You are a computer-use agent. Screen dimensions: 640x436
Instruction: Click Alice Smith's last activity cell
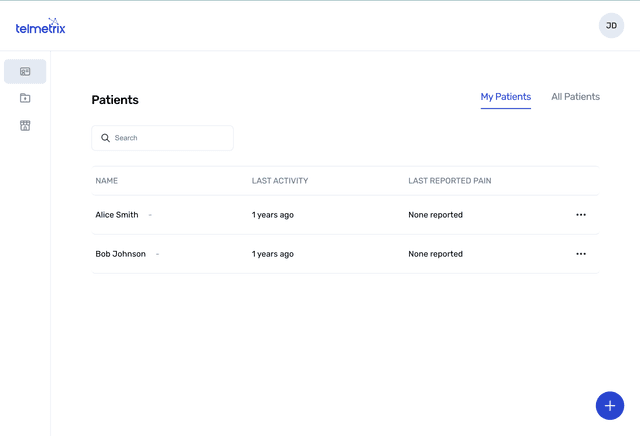273,215
